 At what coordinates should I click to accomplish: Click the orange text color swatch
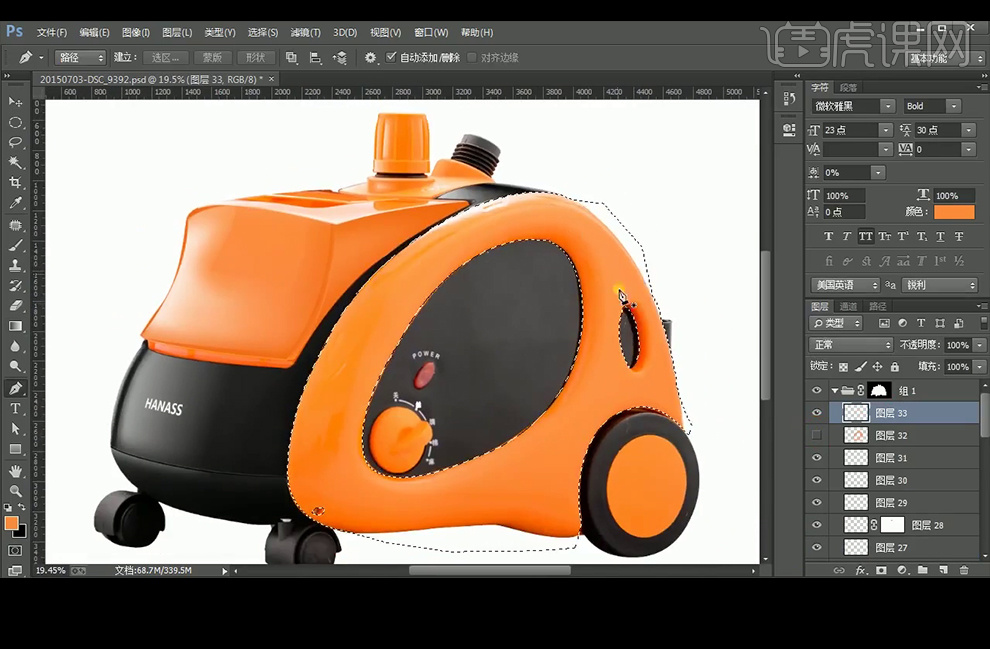954,212
